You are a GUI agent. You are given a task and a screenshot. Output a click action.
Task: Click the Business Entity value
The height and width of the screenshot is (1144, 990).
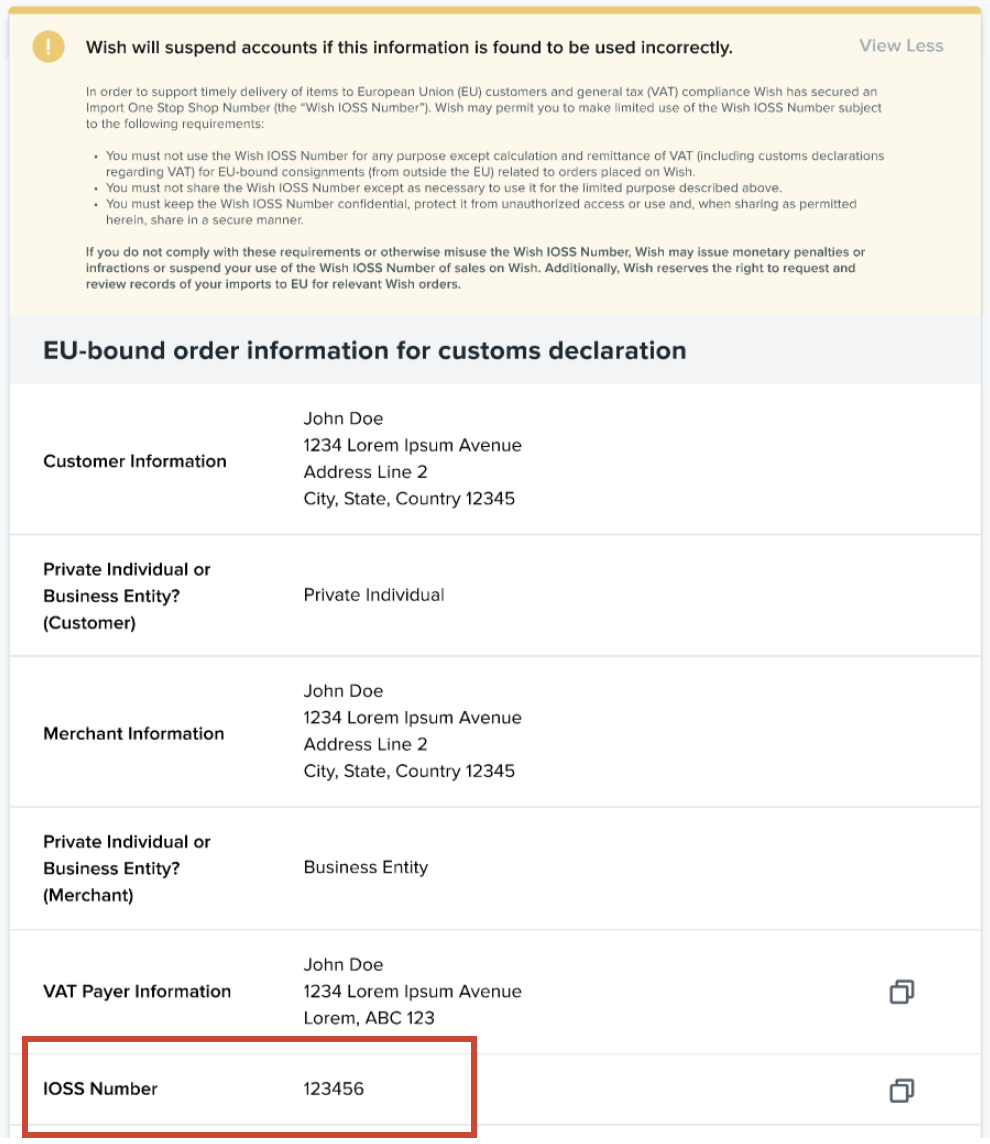click(365, 867)
